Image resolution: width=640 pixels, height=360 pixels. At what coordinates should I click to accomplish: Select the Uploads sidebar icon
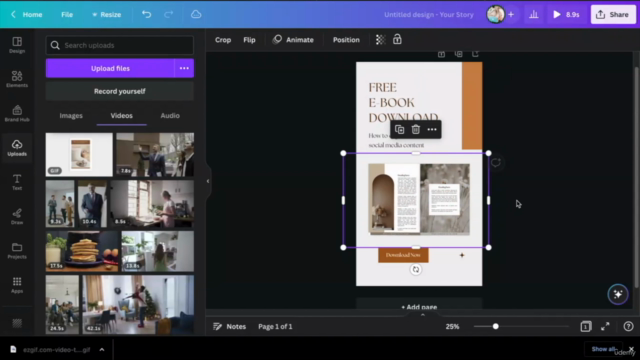click(x=17, y=148)
